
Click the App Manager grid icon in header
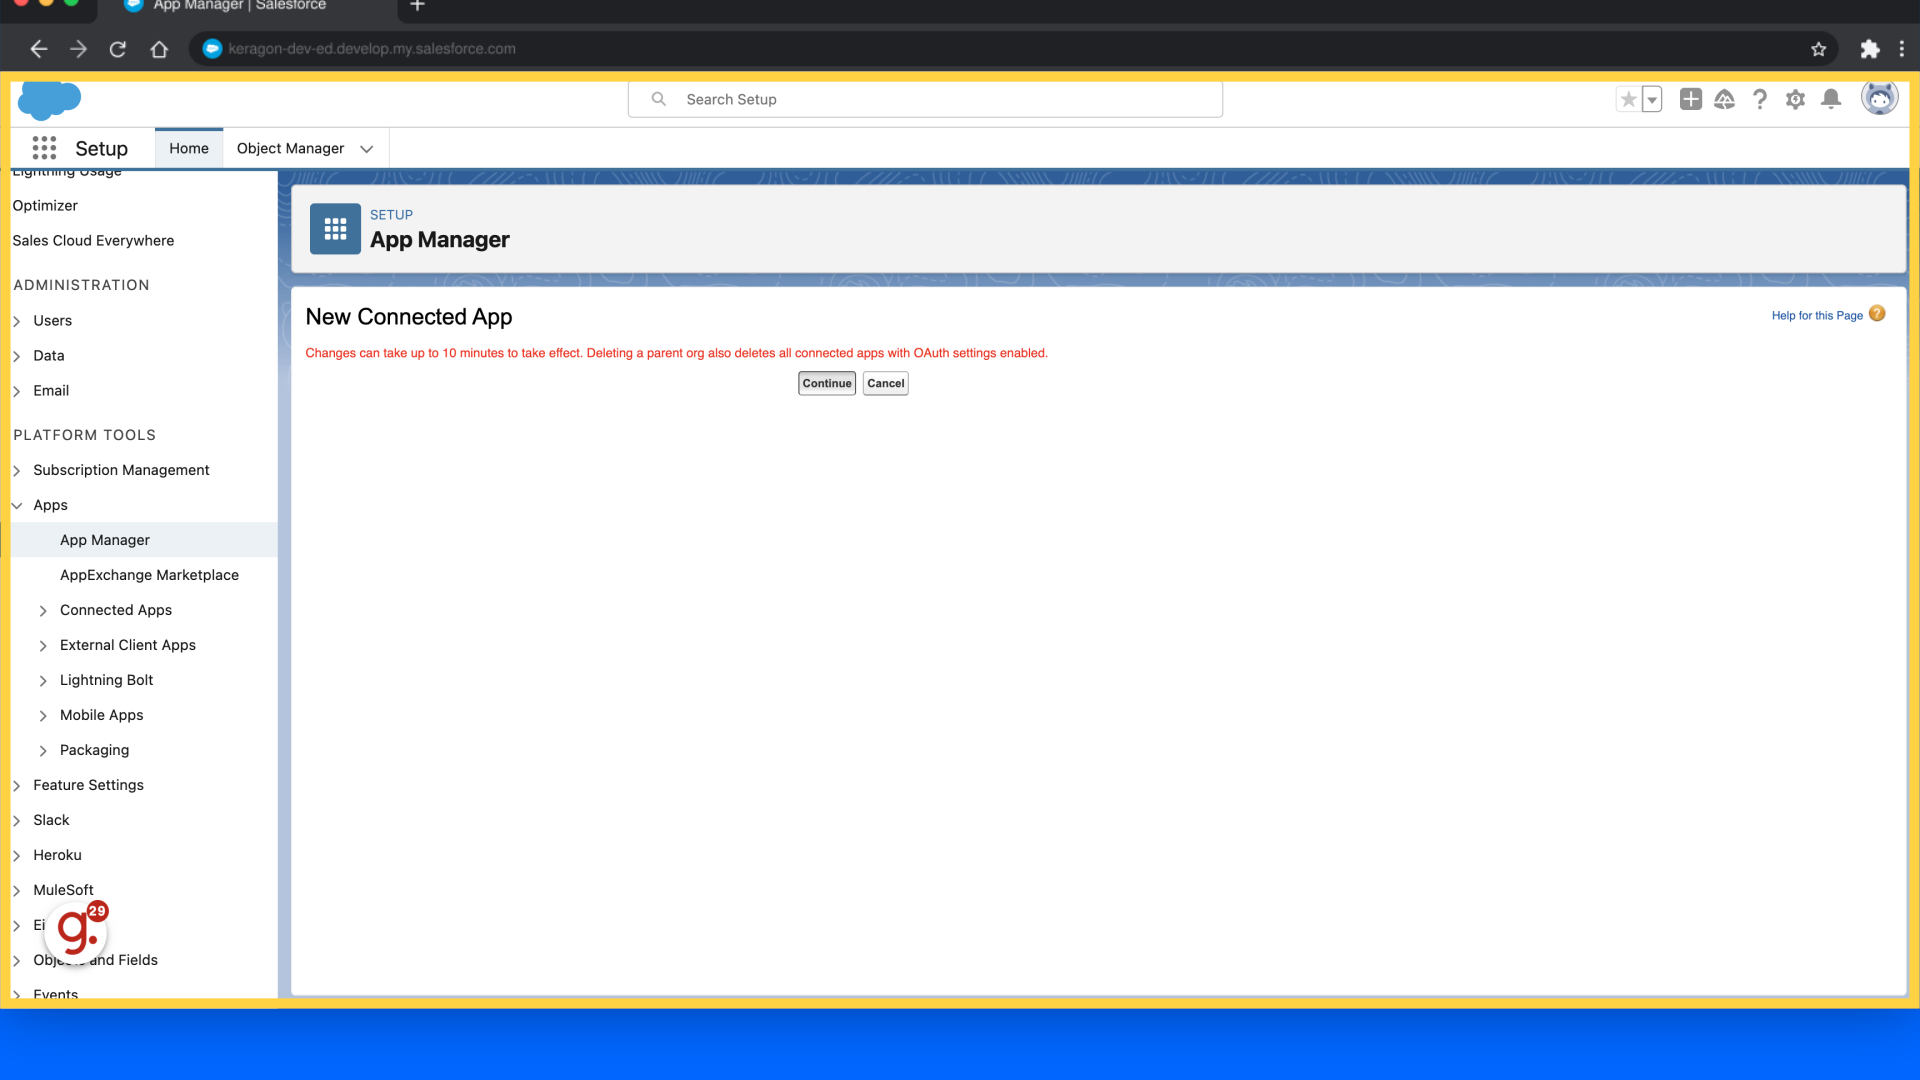[x=335, y=229]
